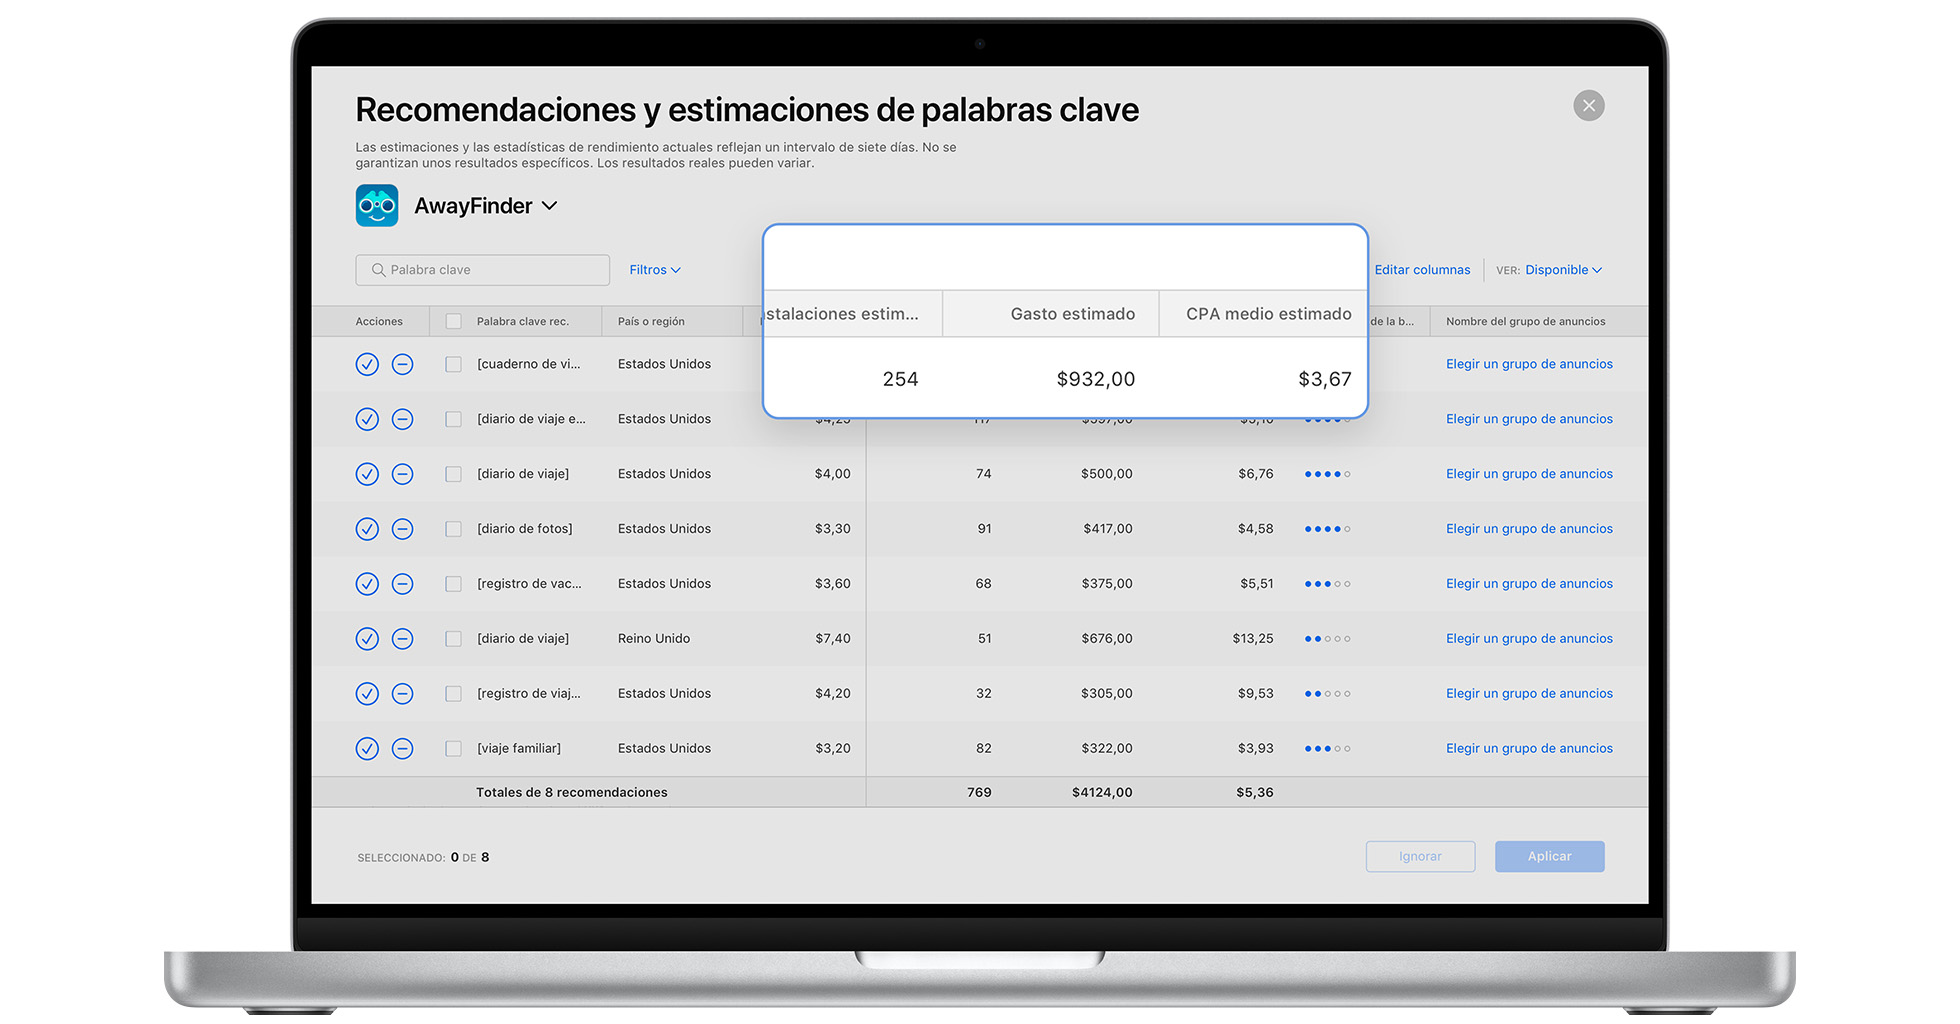Click popularity dots rating for Reino Unido row
Viewport: 1960px width, 1024px height.
1327,639
